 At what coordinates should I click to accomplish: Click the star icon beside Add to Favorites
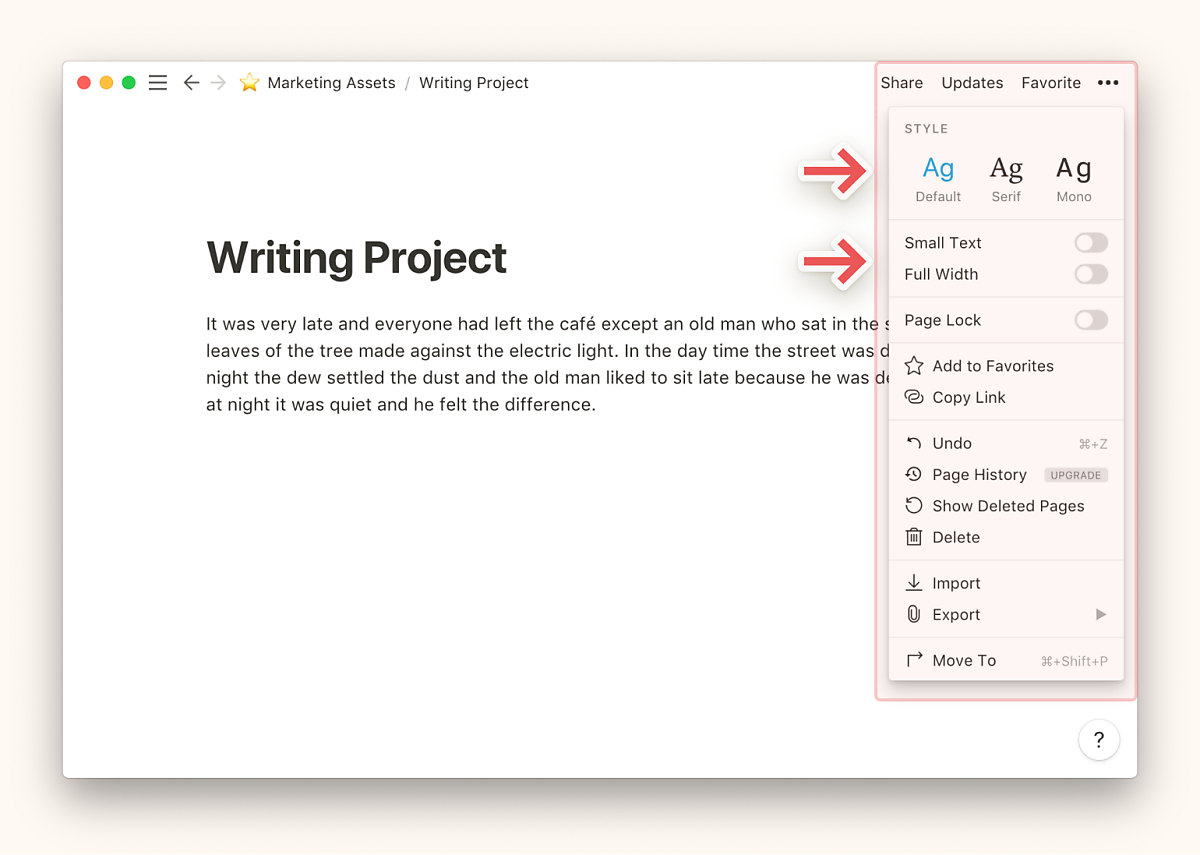click(914, 366)
